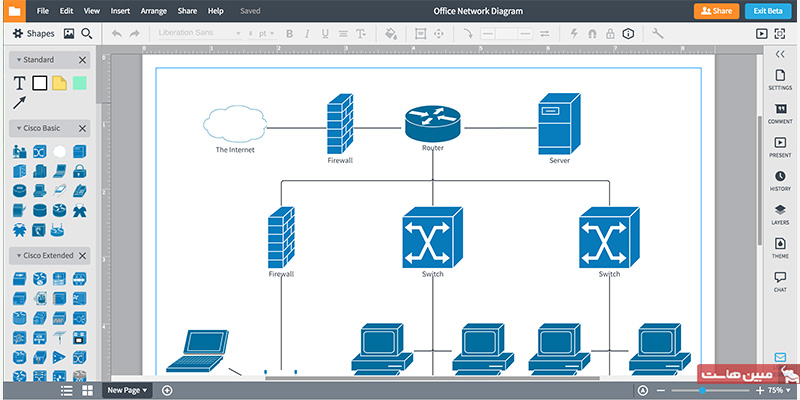Click the orange Share button

tap(716, 11)
